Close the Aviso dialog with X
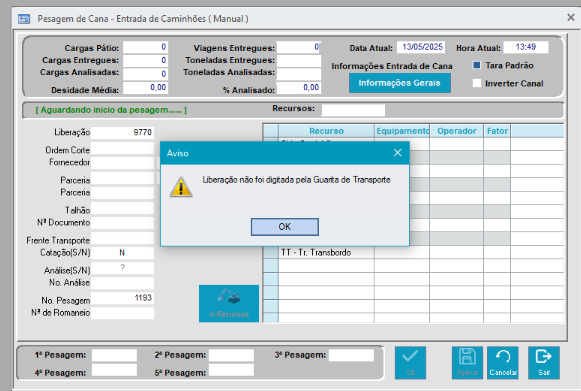The height and width of the screenshot is (391, 581). click(x=398, y=153)
